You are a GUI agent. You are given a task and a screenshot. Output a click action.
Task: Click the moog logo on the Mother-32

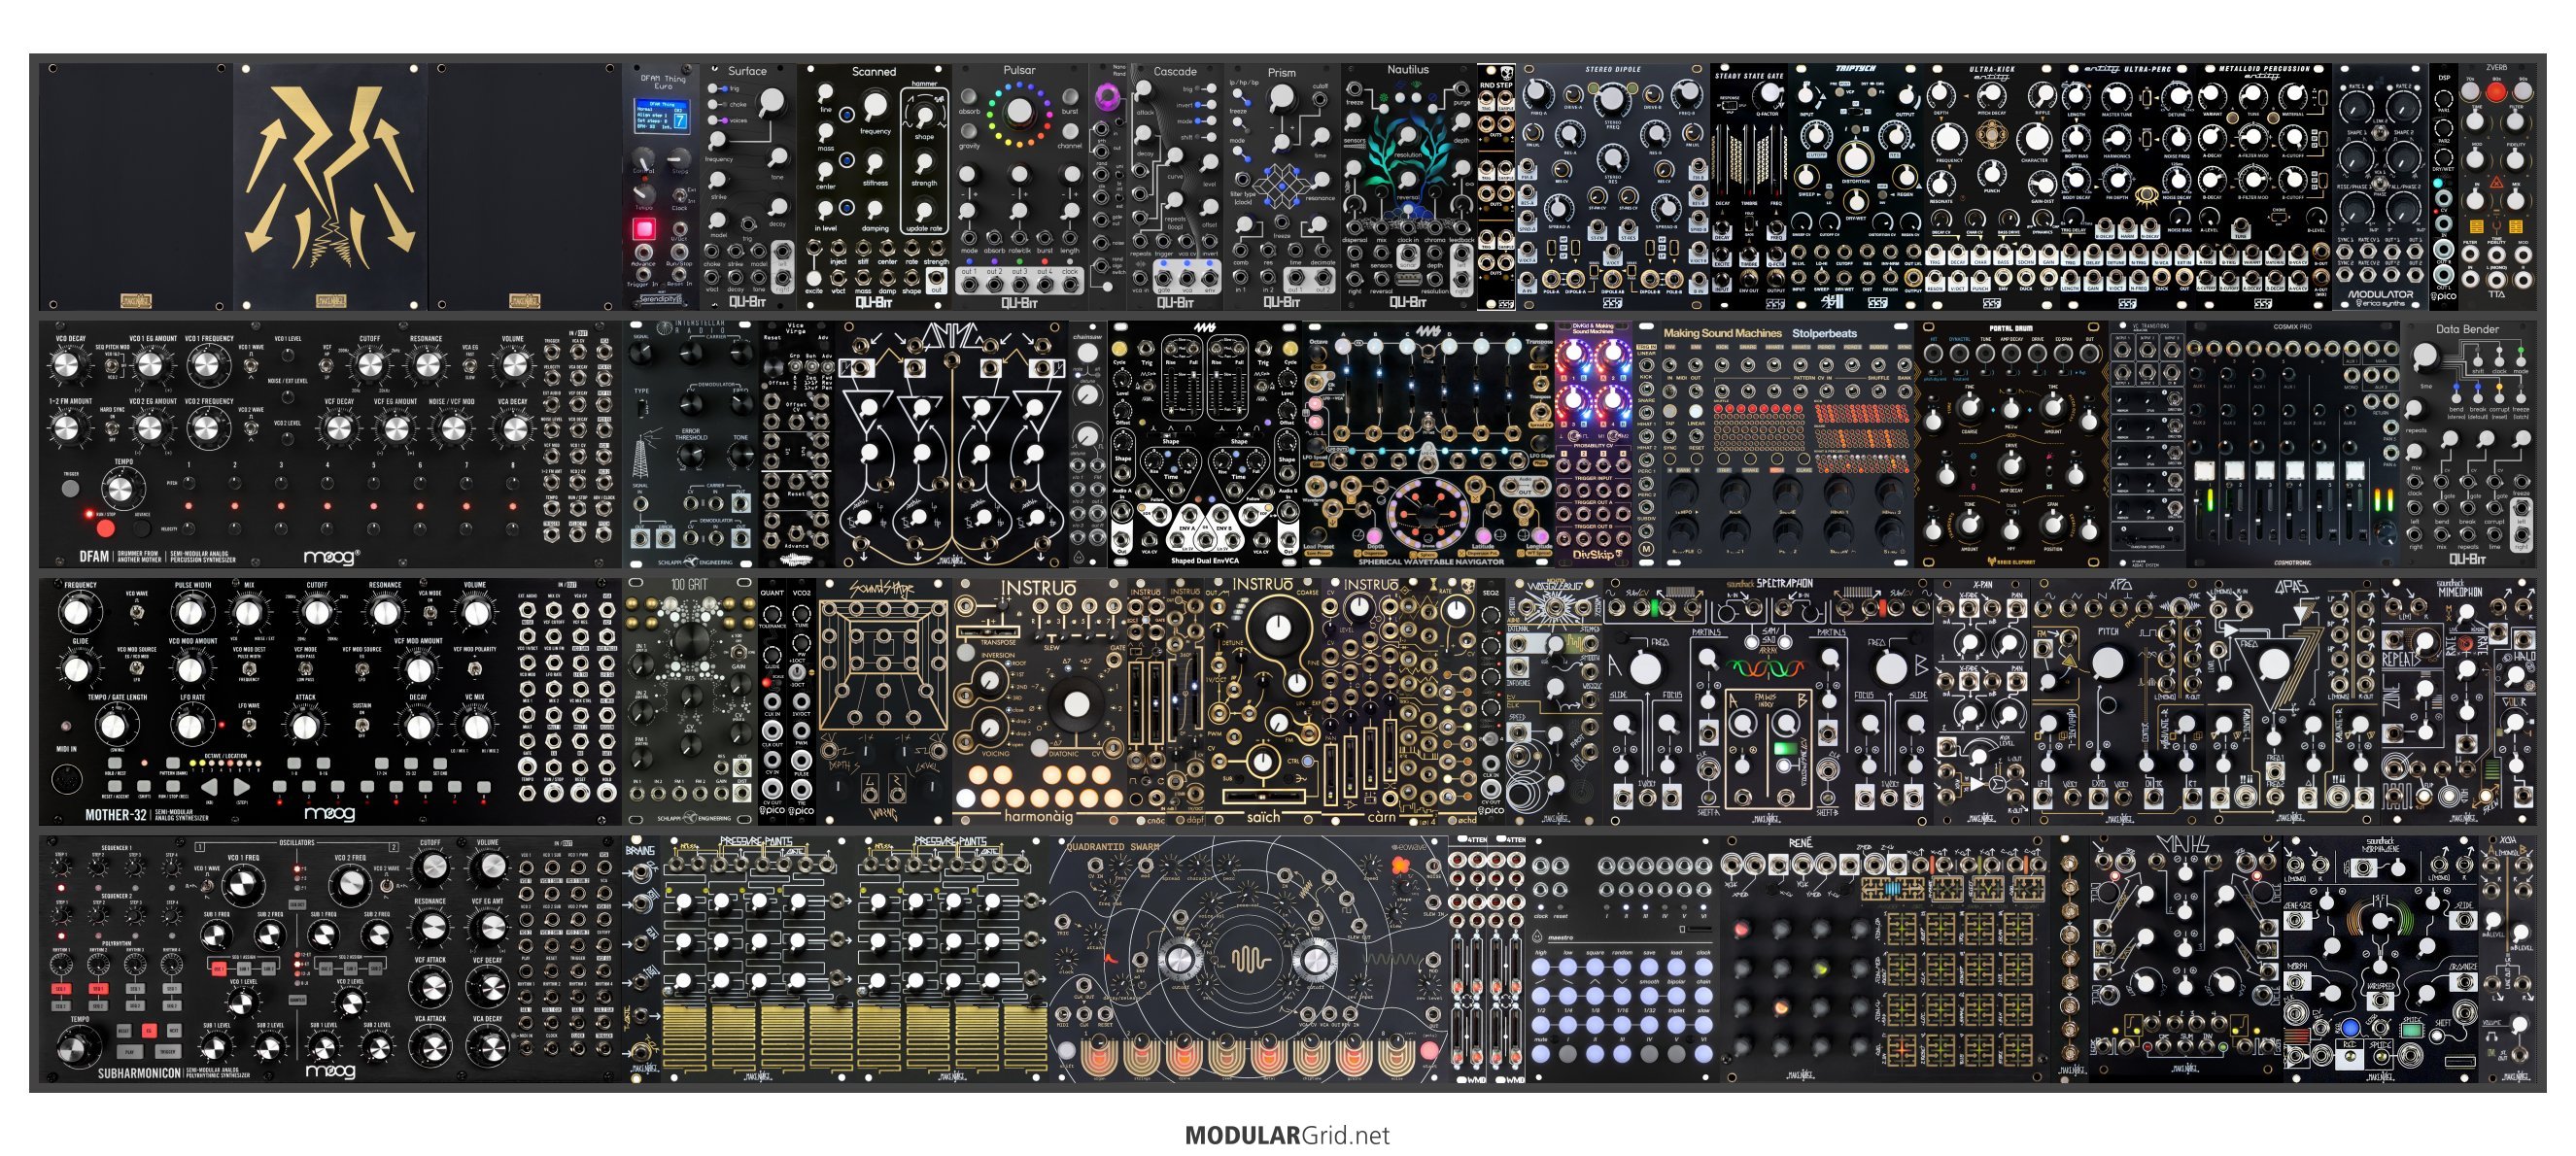329,814
